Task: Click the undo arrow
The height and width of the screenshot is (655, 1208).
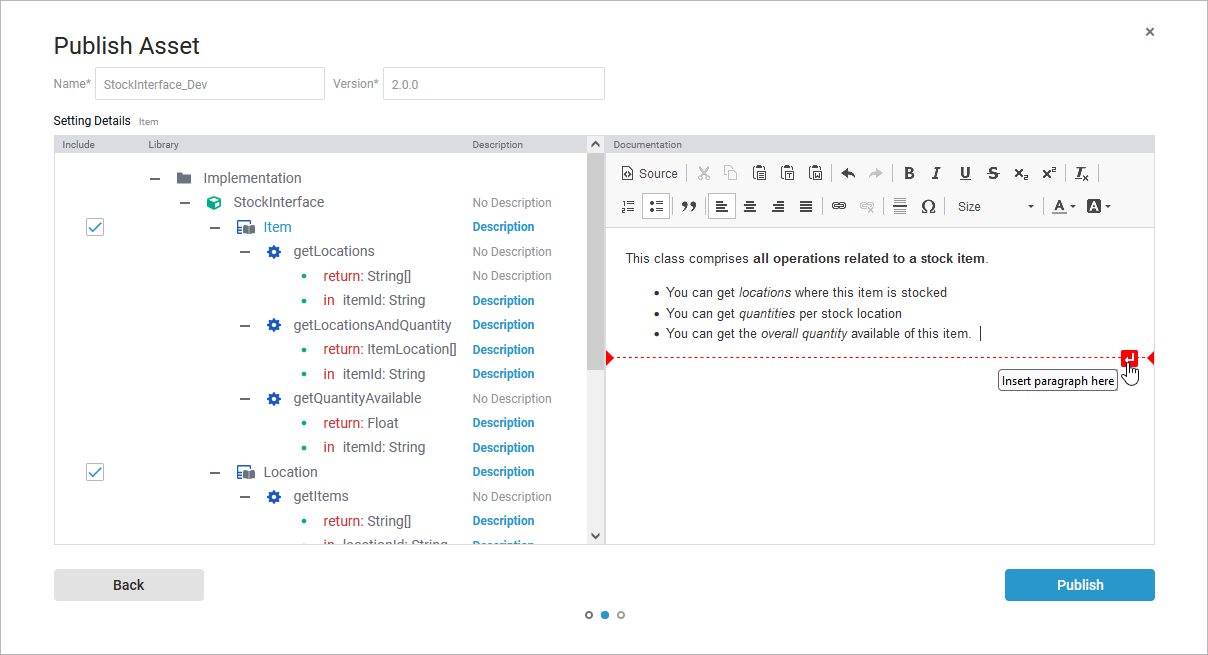Action: click(848, 173)
